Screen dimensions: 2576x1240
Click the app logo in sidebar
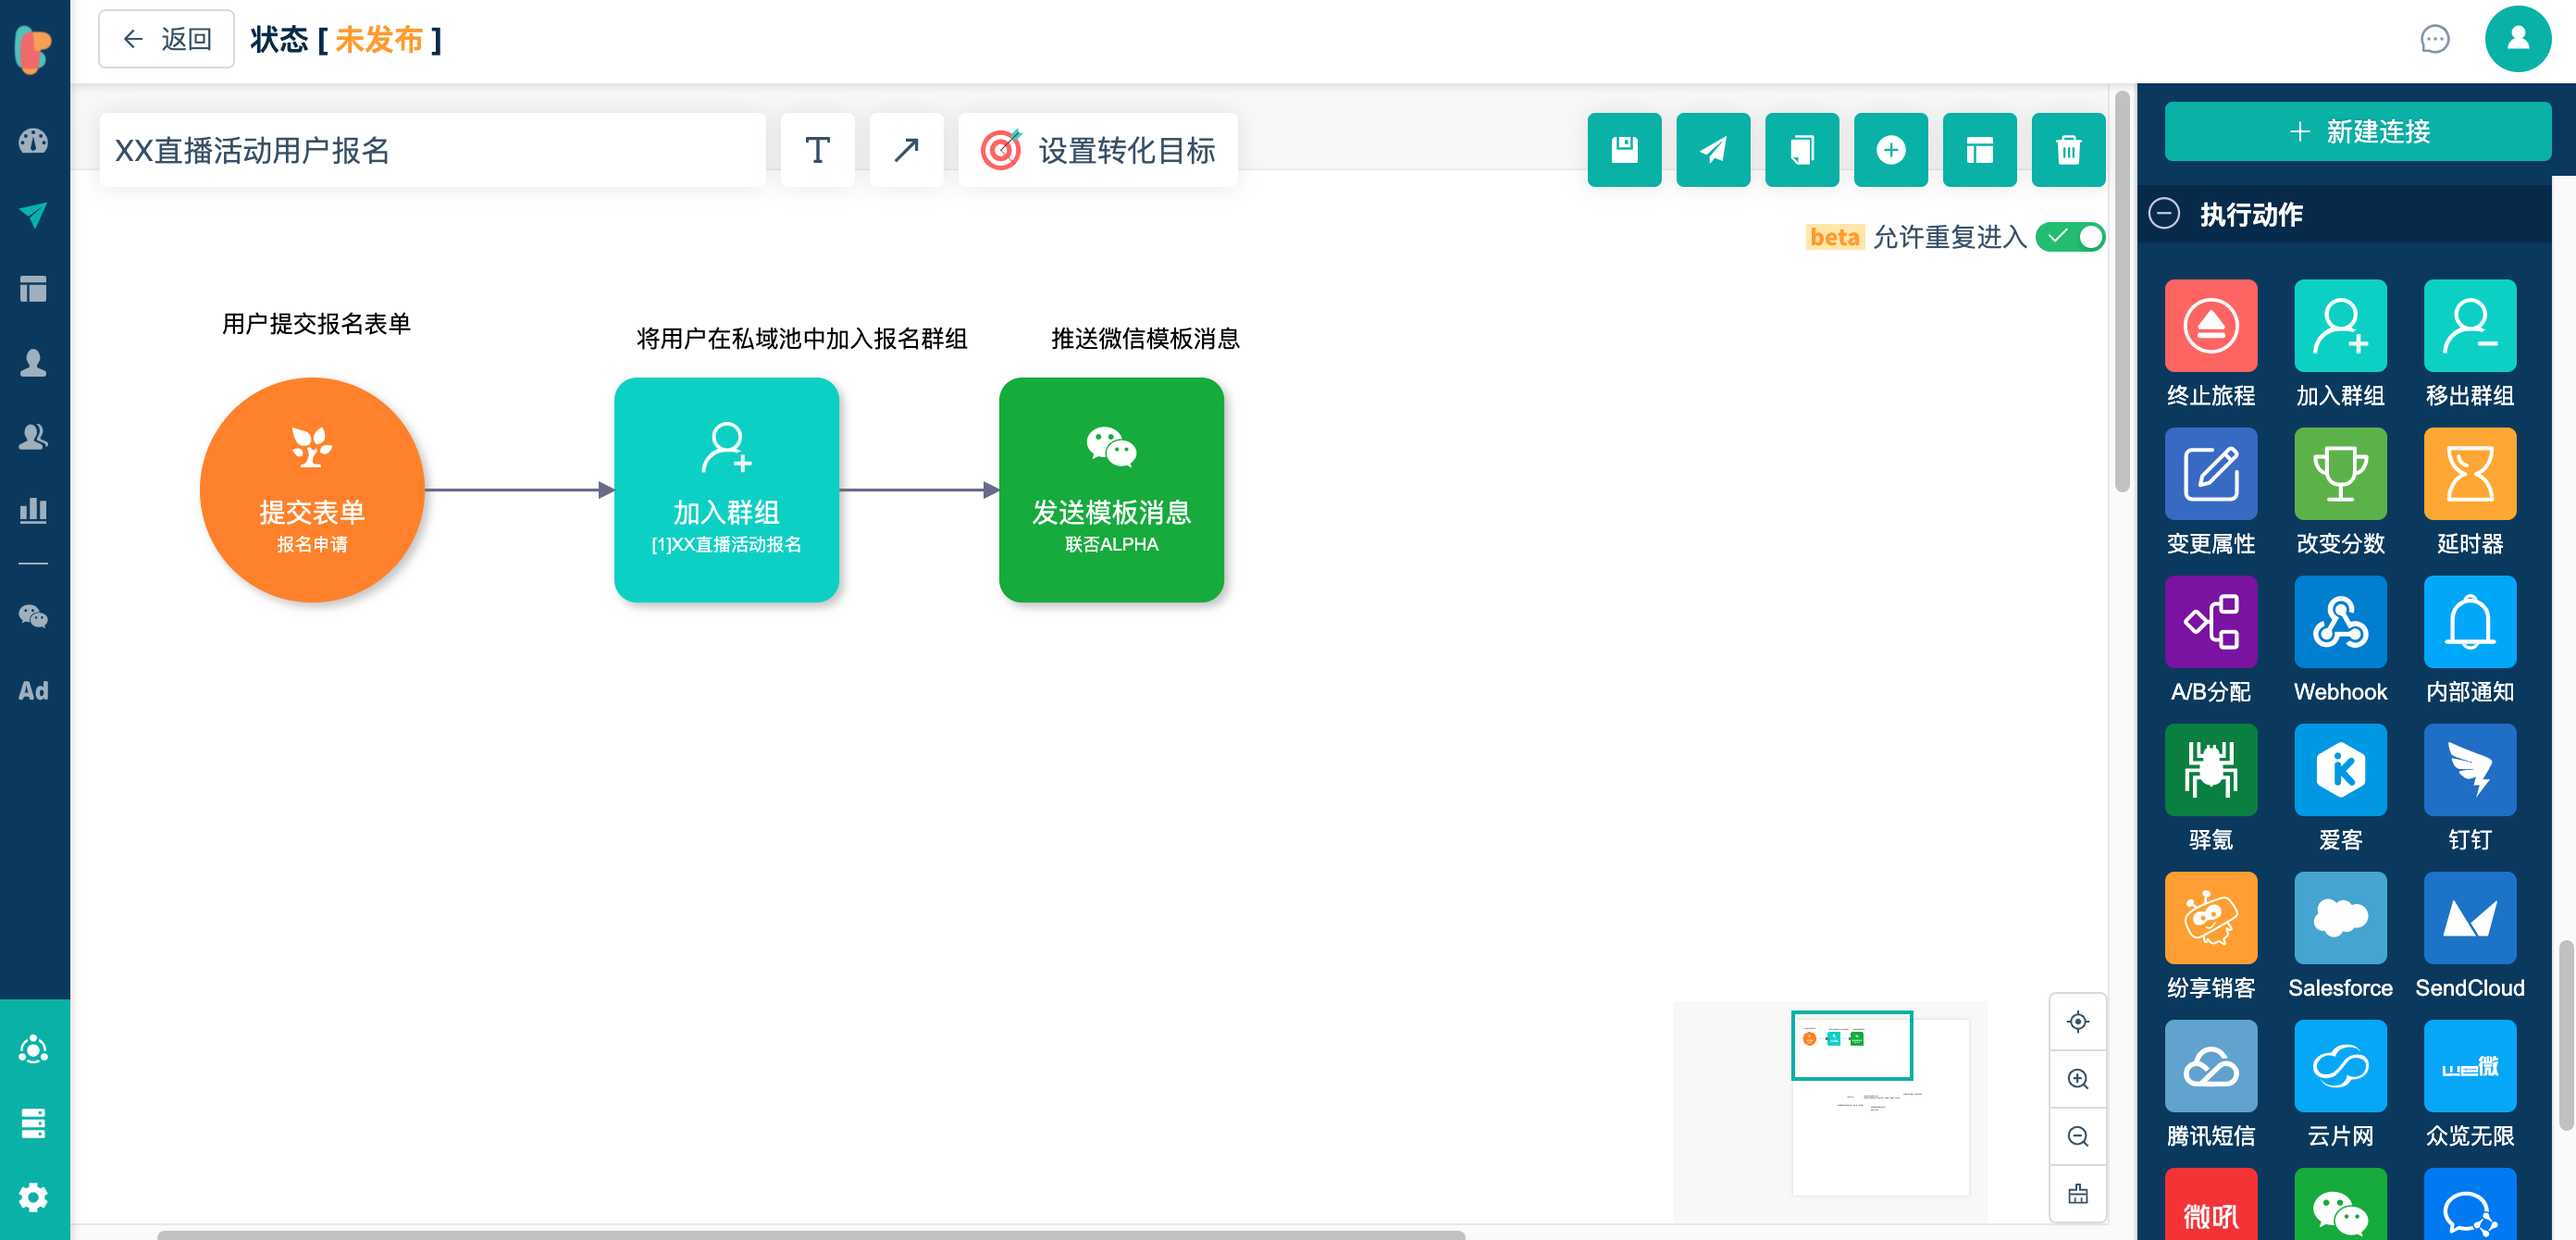pos(33,50)
